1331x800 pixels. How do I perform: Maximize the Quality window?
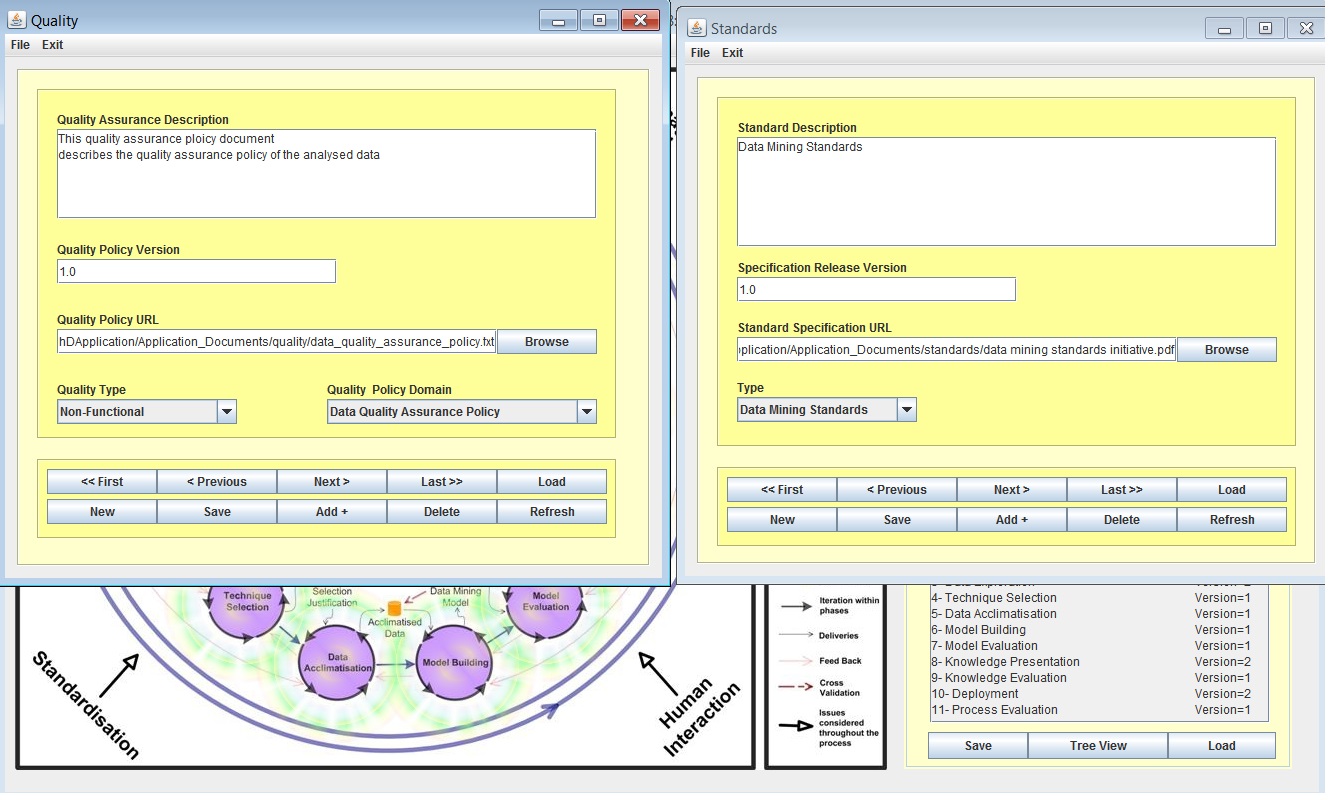(599, 20)
